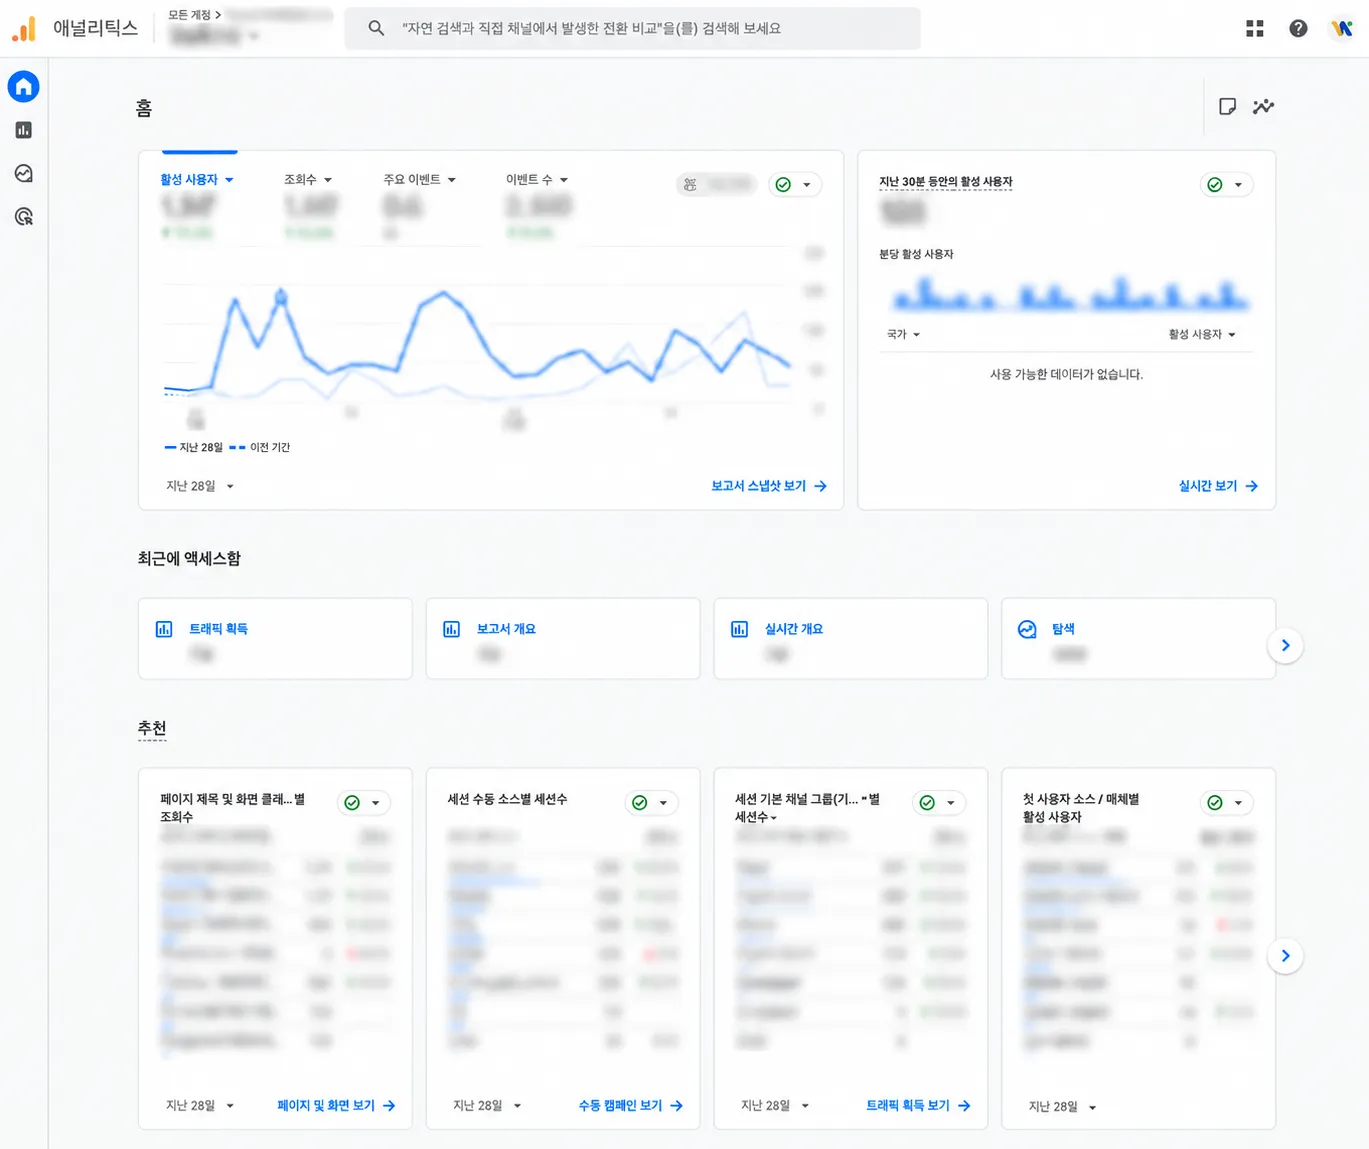This screenshot has height=1149, width=1369.
Task: Open the Home icon in the sidebar
Action: point(24,87)
